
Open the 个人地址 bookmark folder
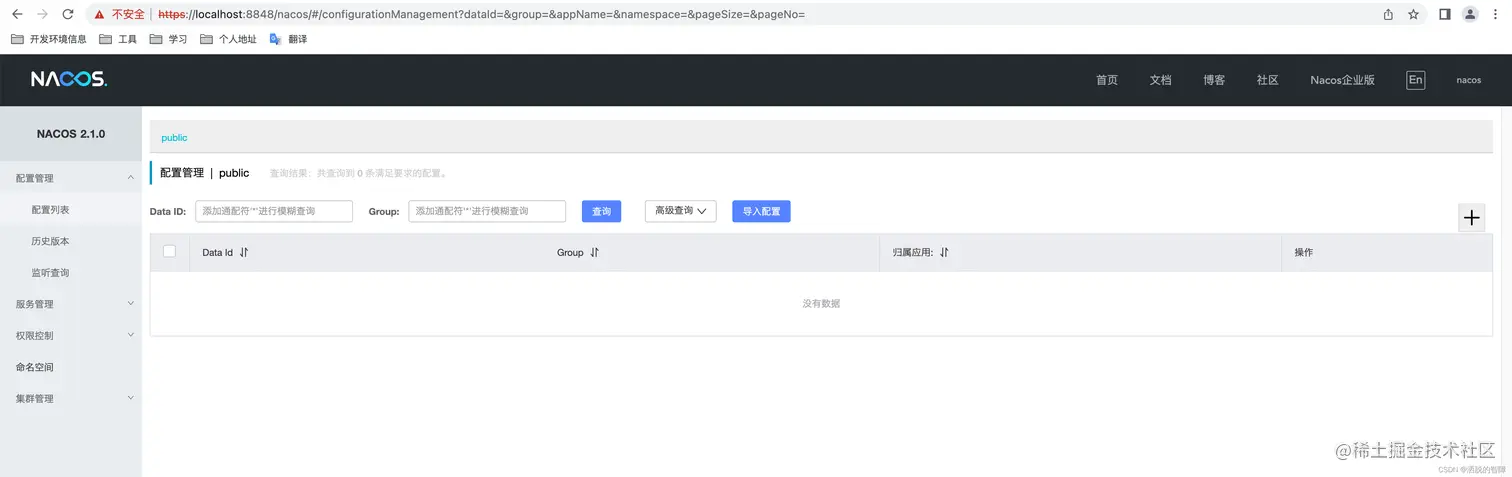(228, 39)
